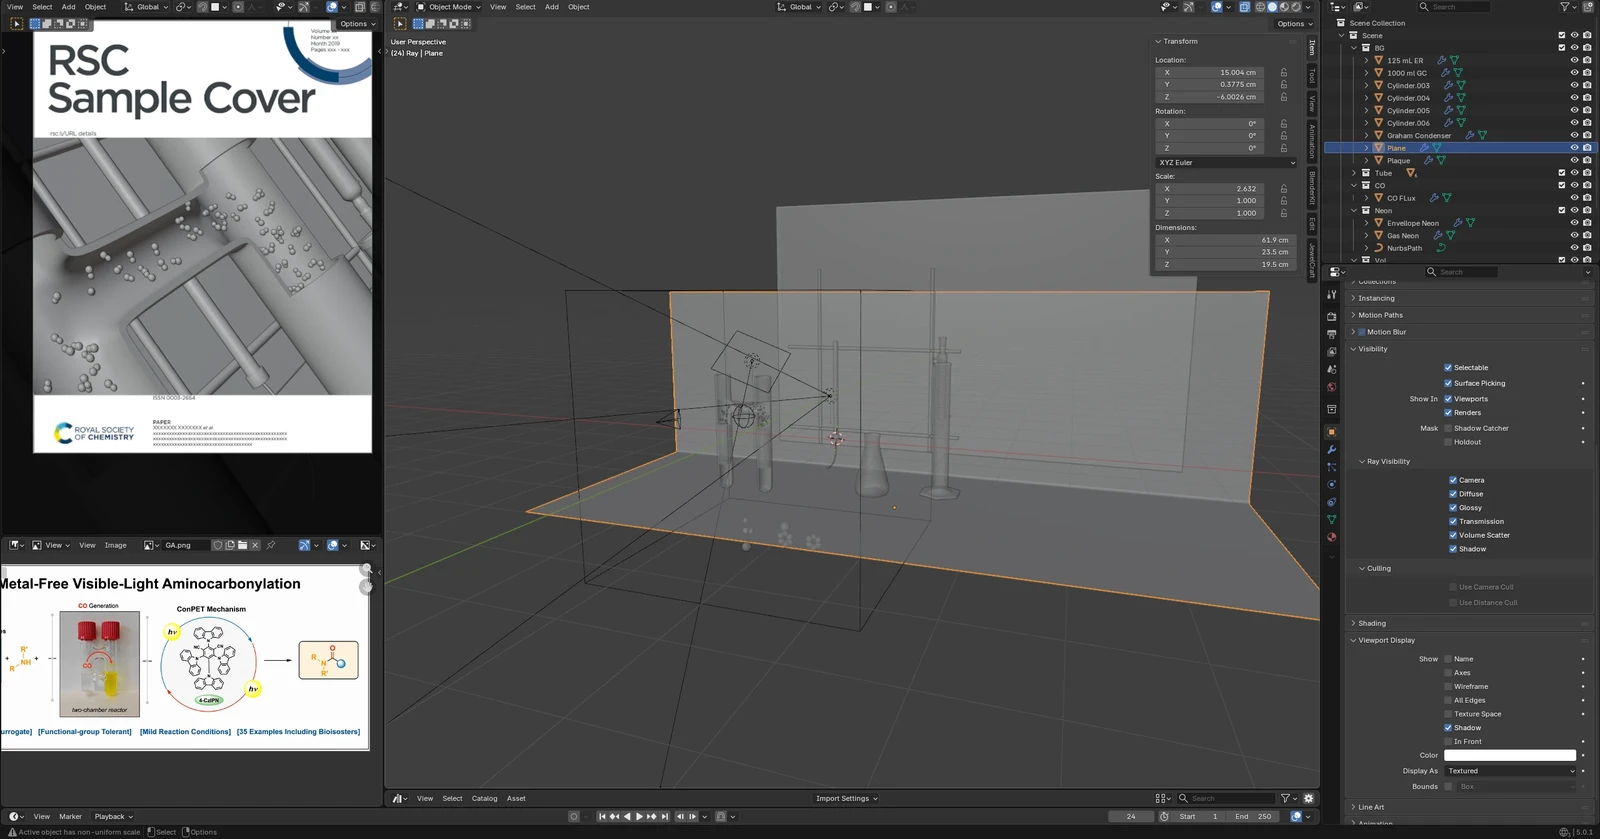Click the mesh data icon on Plaque row
The image size is (1600, 839).
1441,160
